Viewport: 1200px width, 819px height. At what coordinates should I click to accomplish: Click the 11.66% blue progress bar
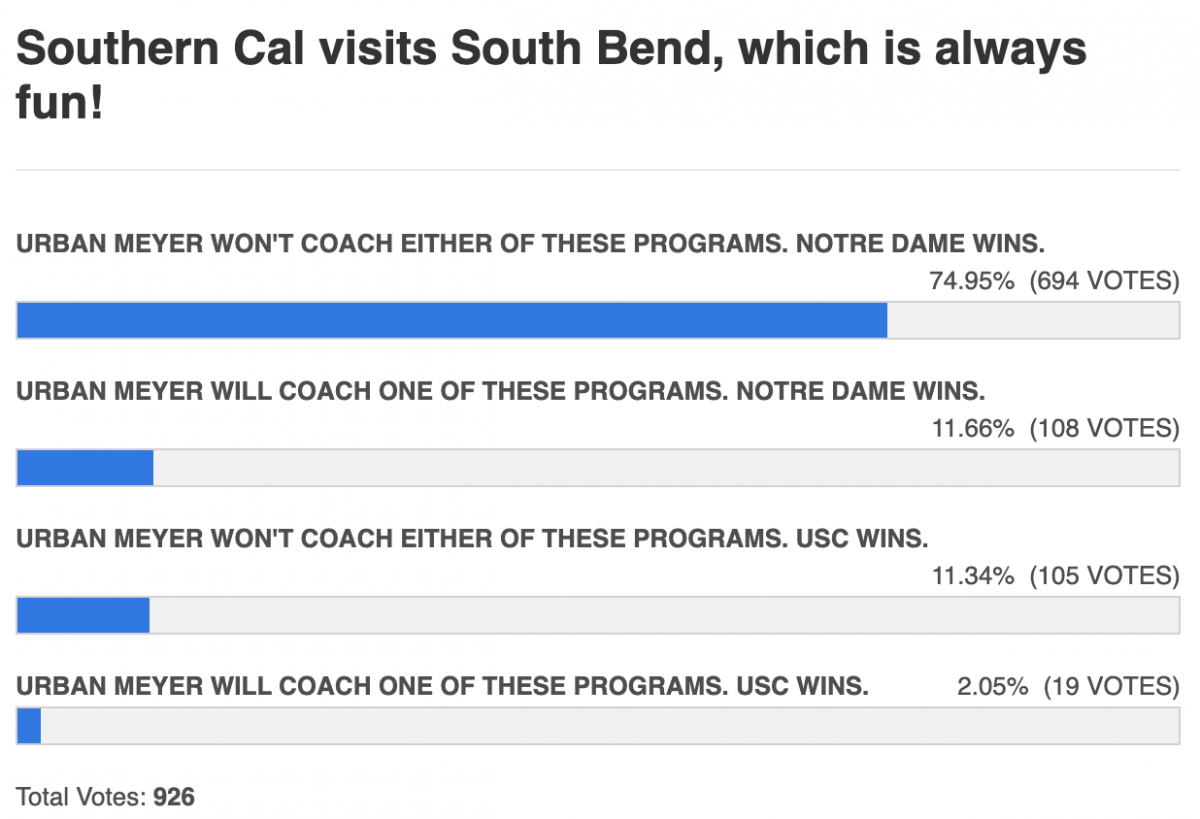pos(85,468)
